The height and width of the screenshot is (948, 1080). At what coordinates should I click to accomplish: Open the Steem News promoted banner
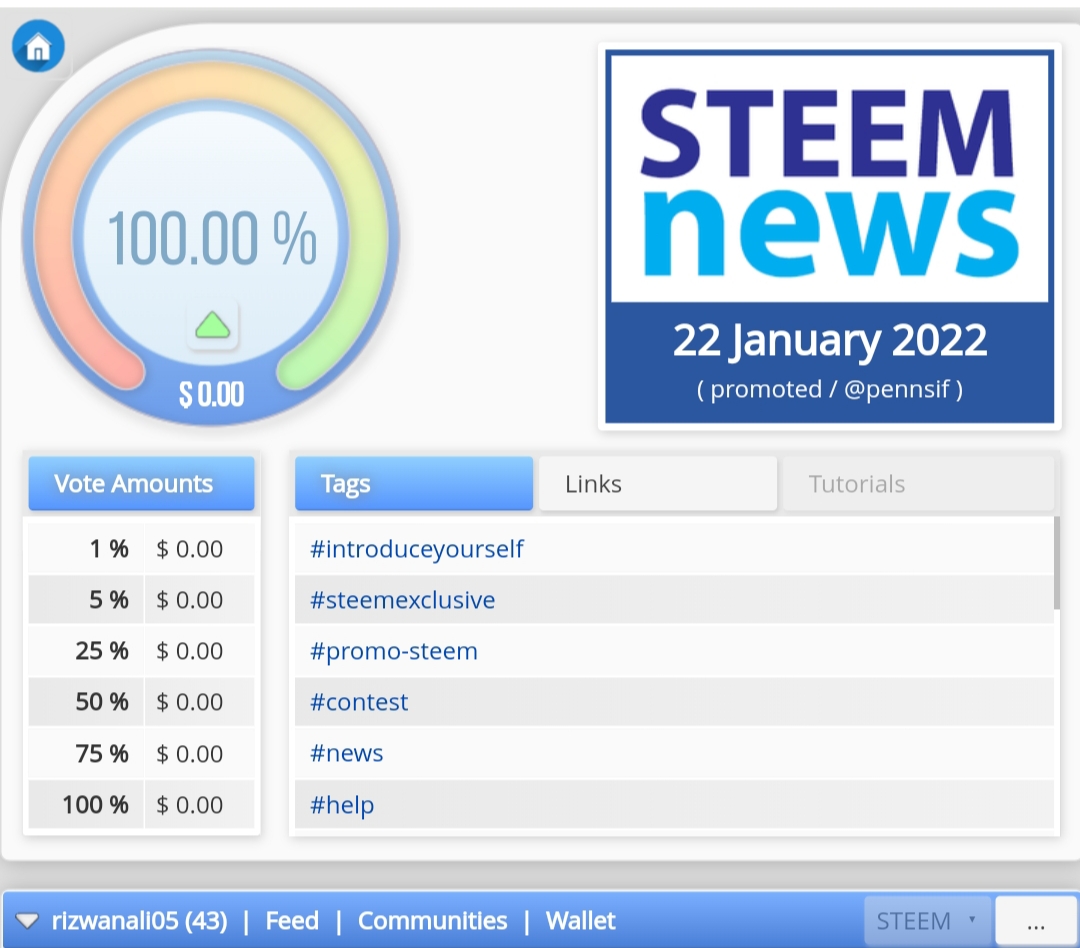point(829,236)
